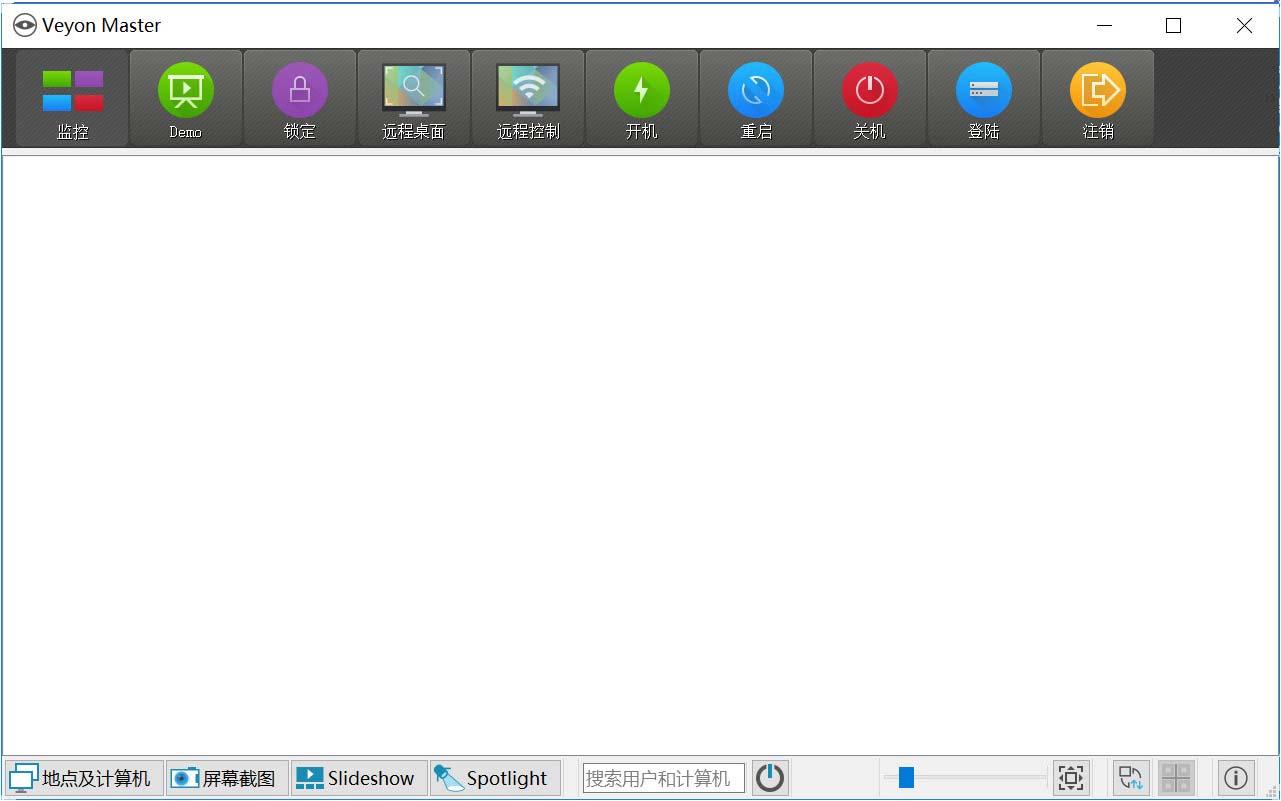Activate 远程控制 remote control icon
This screenshot has height=801, width=1281.
click(527, 97)
